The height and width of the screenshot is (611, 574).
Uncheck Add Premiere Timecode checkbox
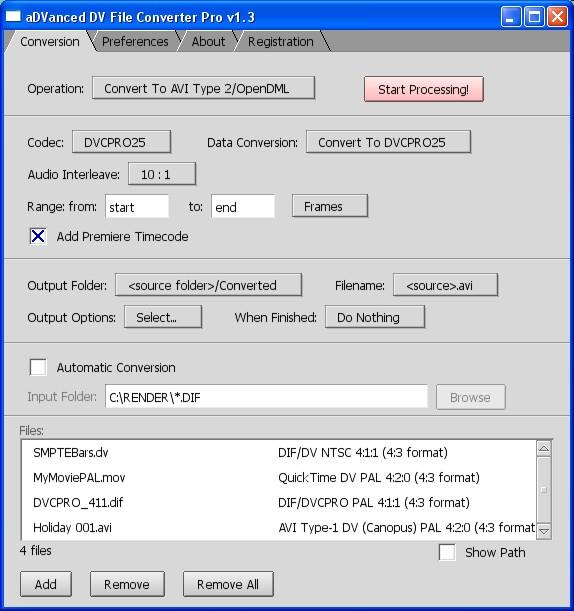(x=38, y=236)
